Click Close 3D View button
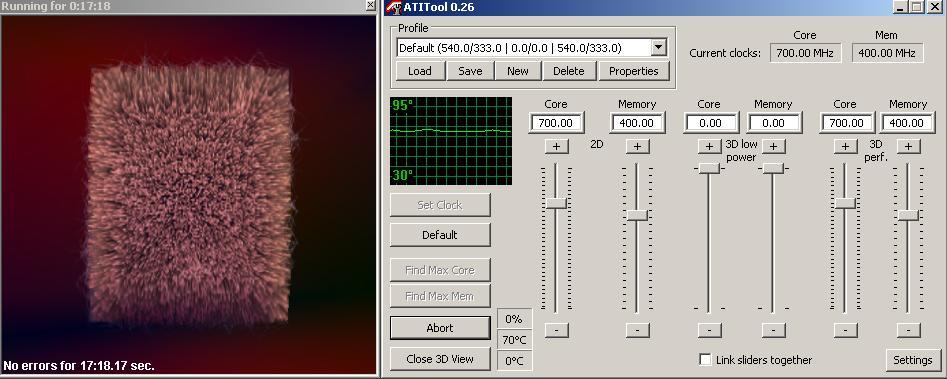The width and height of the screenshot is (947, 379). point(440,359)
